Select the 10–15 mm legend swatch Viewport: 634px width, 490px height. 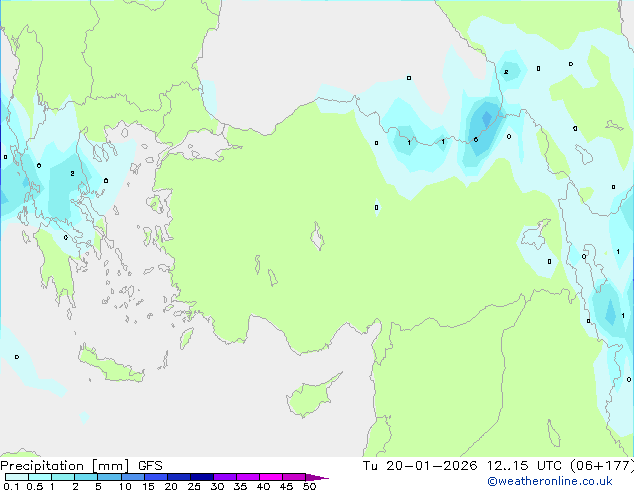(132, 477)
